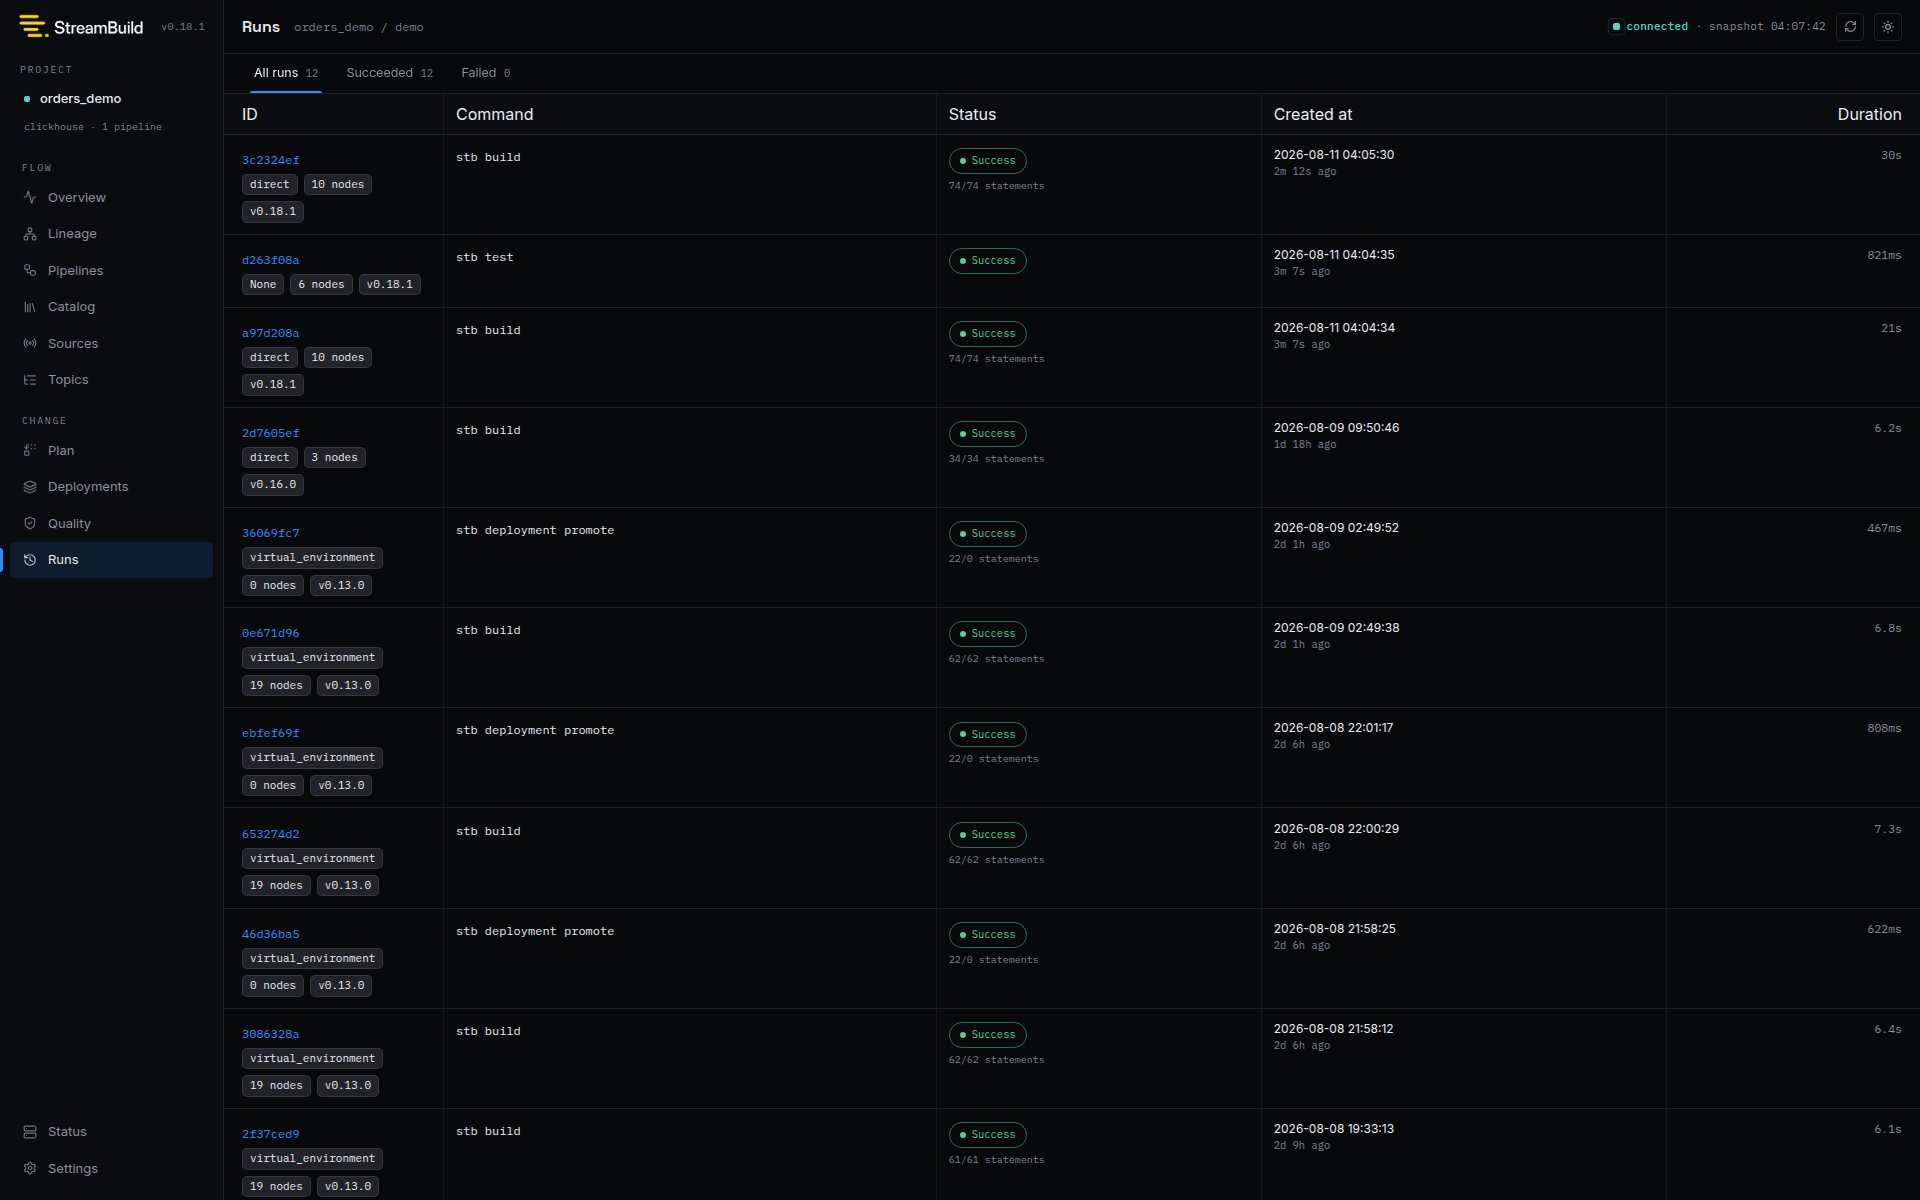Image resolution: width=1920 pixels, height=1200 pixels.
Task: Click the 'v0.16.0' version tag
Action: coord(273,485)
